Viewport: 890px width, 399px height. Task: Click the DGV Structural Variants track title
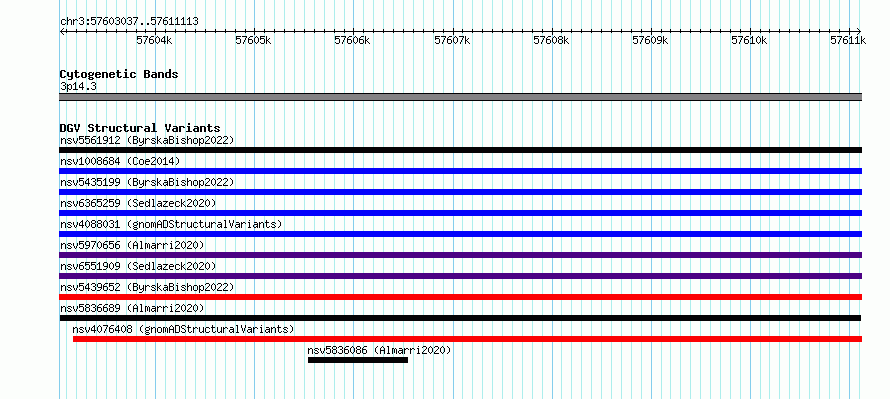[140, 128]
